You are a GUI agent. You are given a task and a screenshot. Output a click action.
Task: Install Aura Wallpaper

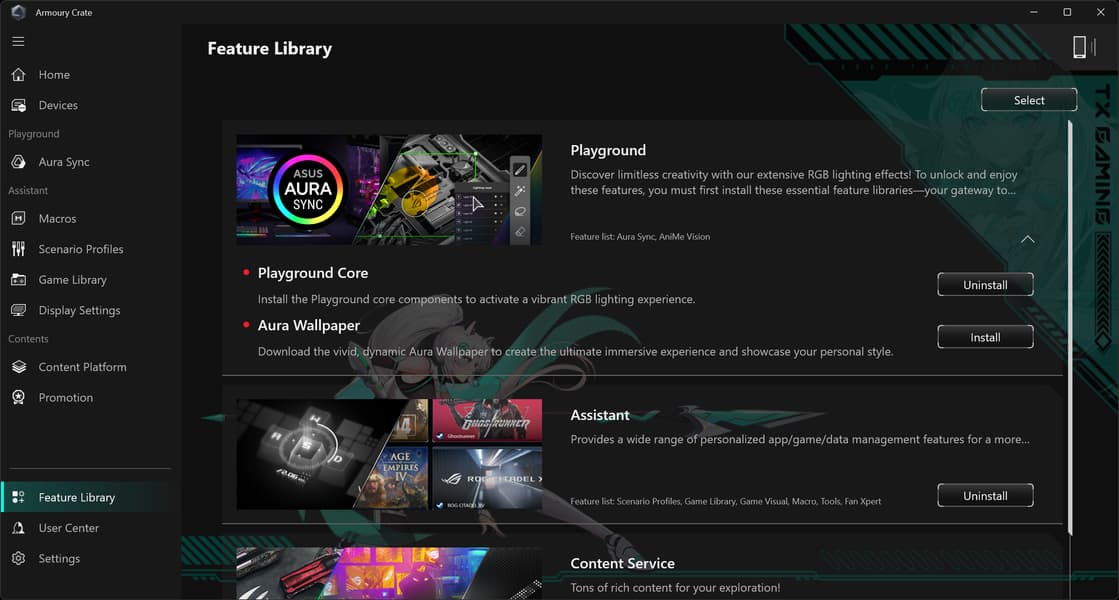pyautogui.click(x=985, y=337)
